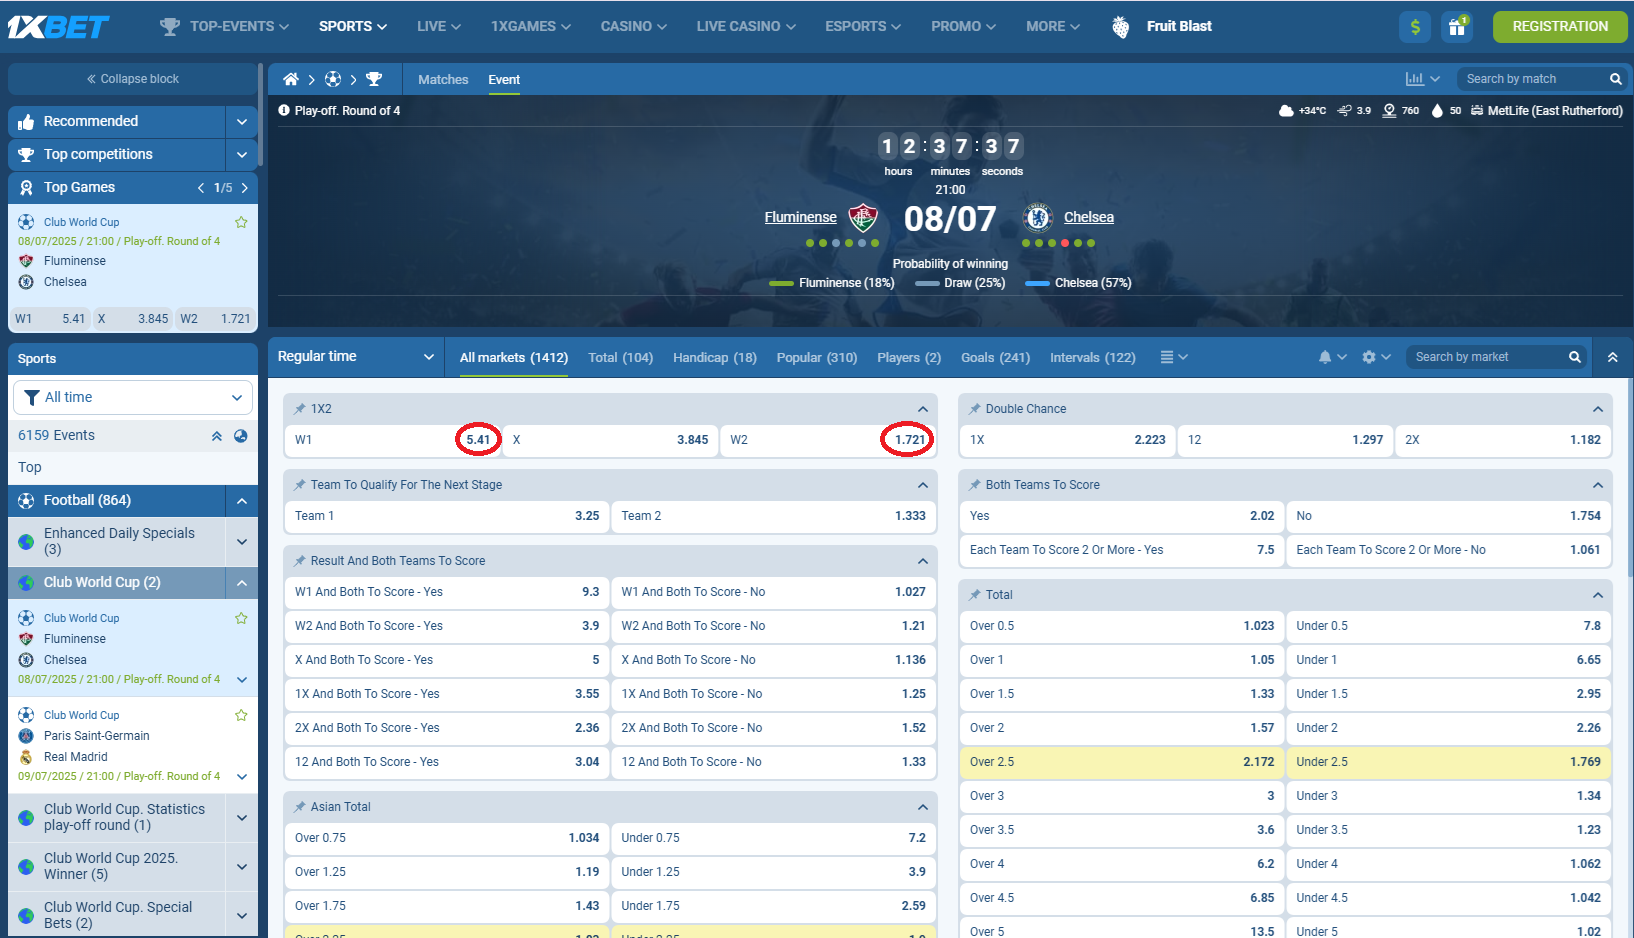Click the Fruit Blast strawberry icon
1634x938 pixels.
click(x=1121, y=27)
